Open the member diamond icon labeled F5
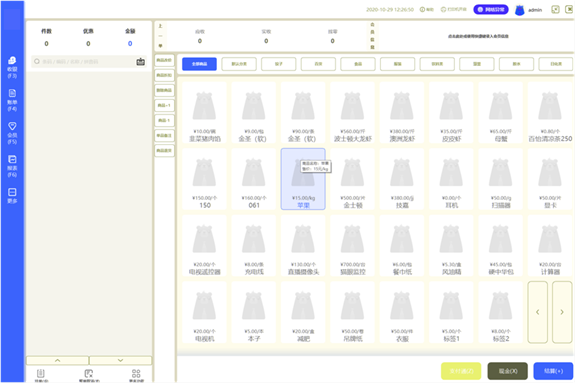575x383 pixels. [12, 133]
